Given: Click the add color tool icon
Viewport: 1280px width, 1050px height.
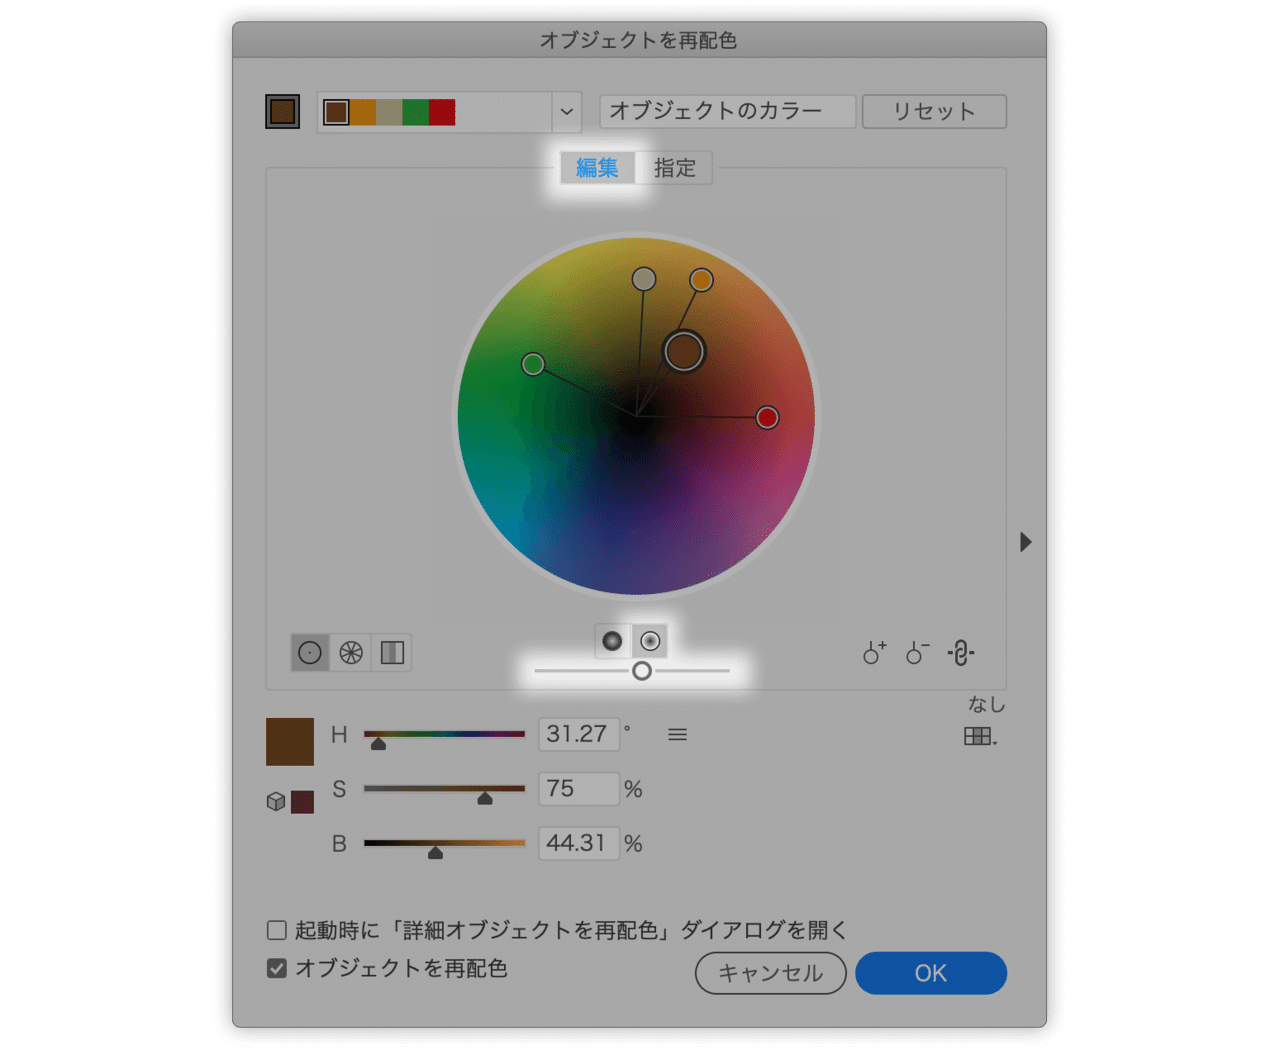Looking at the screenshot, I should (875, 653).
